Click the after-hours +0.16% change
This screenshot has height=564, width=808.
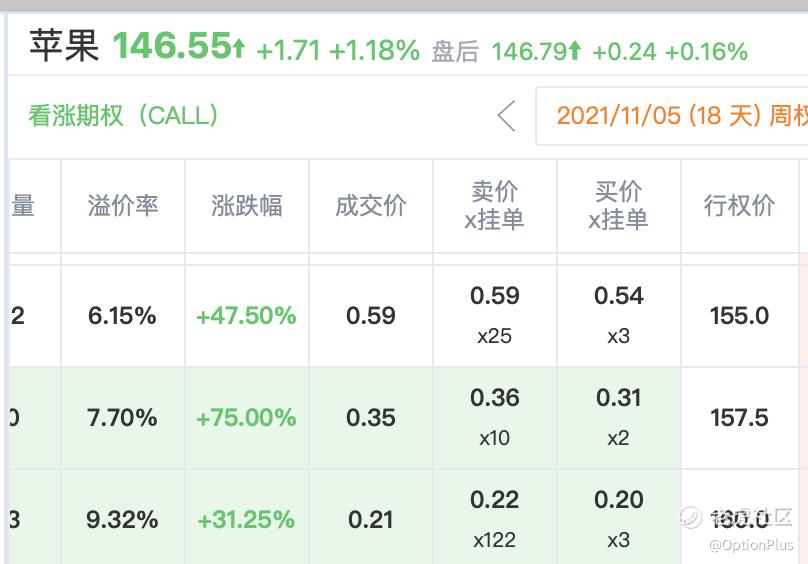click(706, 52)
